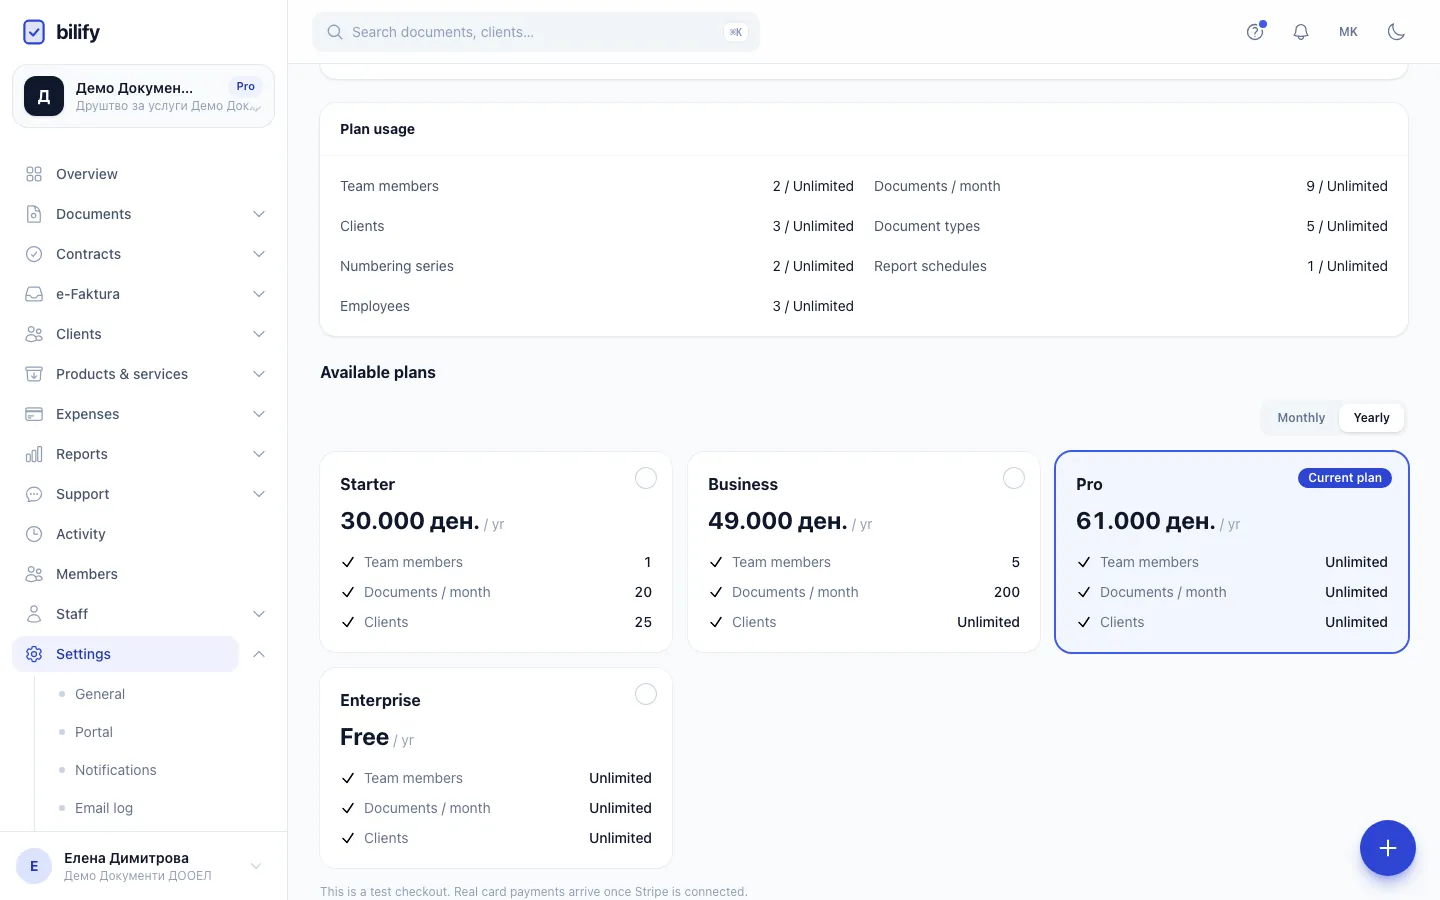This screenshot has height=900, width=1440.
Task: Select the Pro plan card
Action: coord(1232,552)
